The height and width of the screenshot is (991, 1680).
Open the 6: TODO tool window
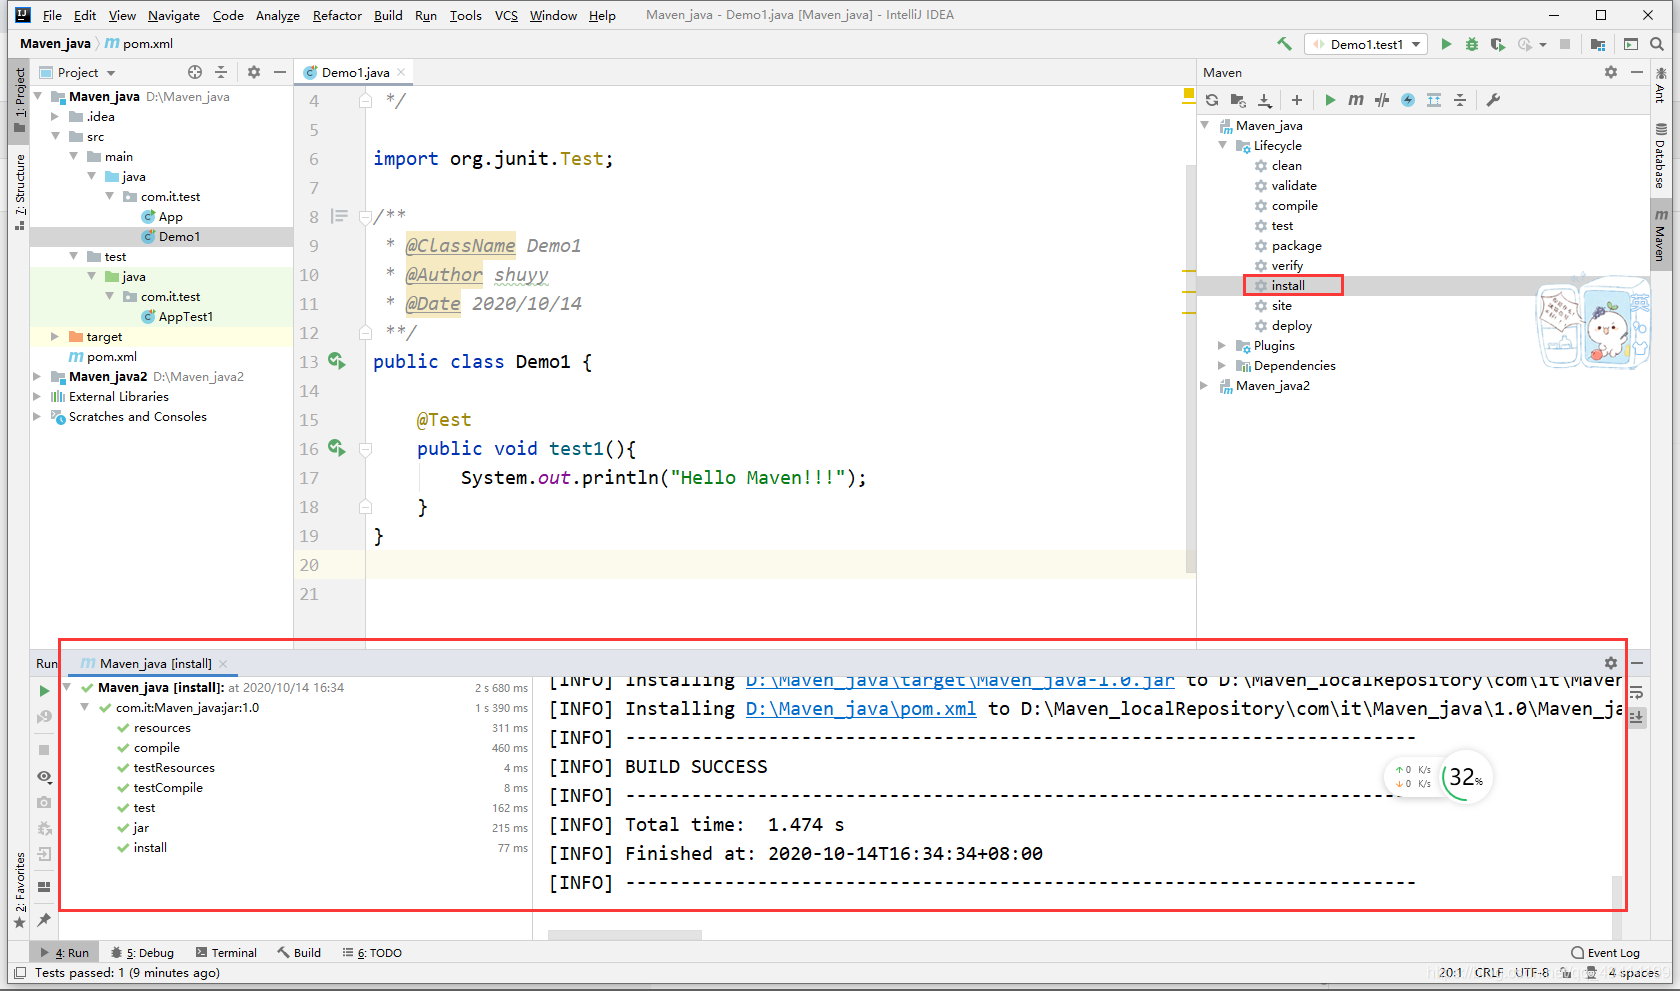[372, 953]
